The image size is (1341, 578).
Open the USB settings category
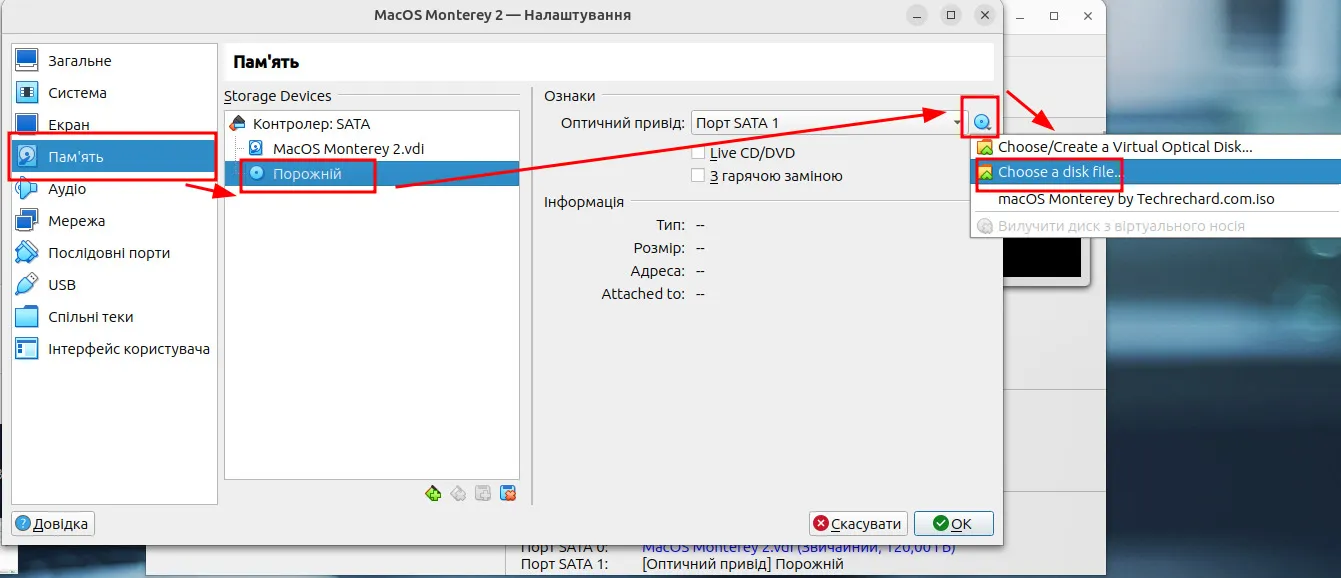point(114,285)
